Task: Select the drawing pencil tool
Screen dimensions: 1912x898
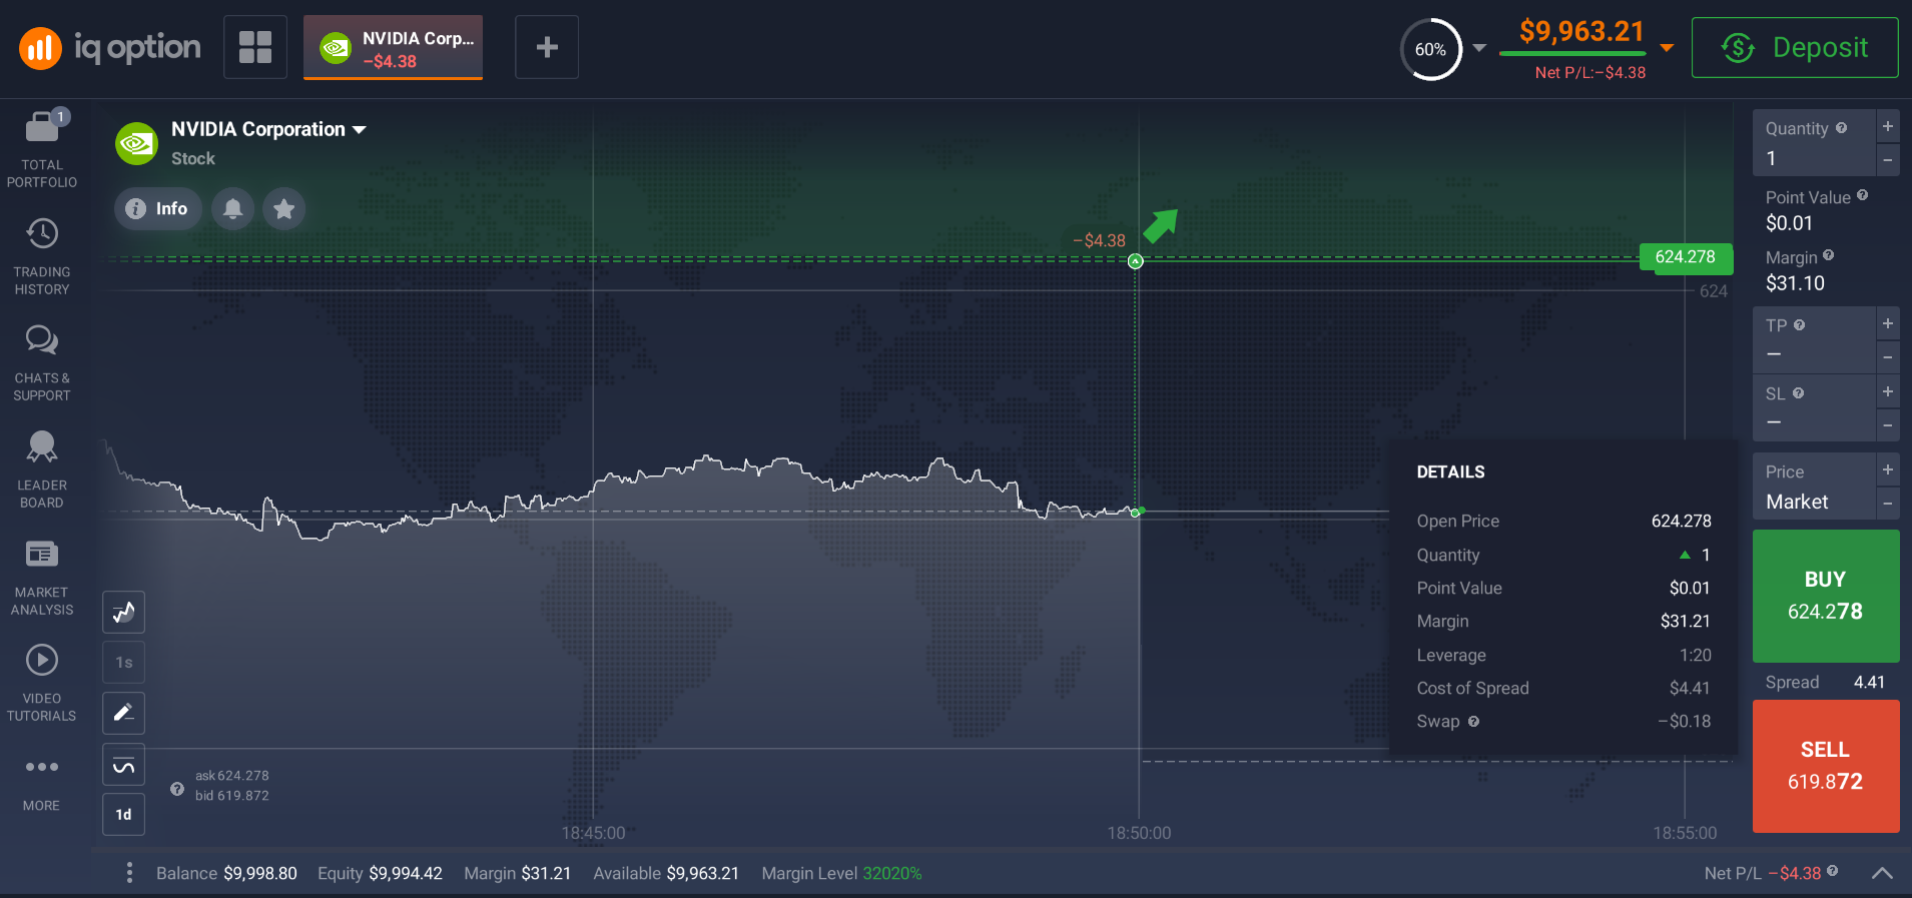Action: [x=124, y=713]
